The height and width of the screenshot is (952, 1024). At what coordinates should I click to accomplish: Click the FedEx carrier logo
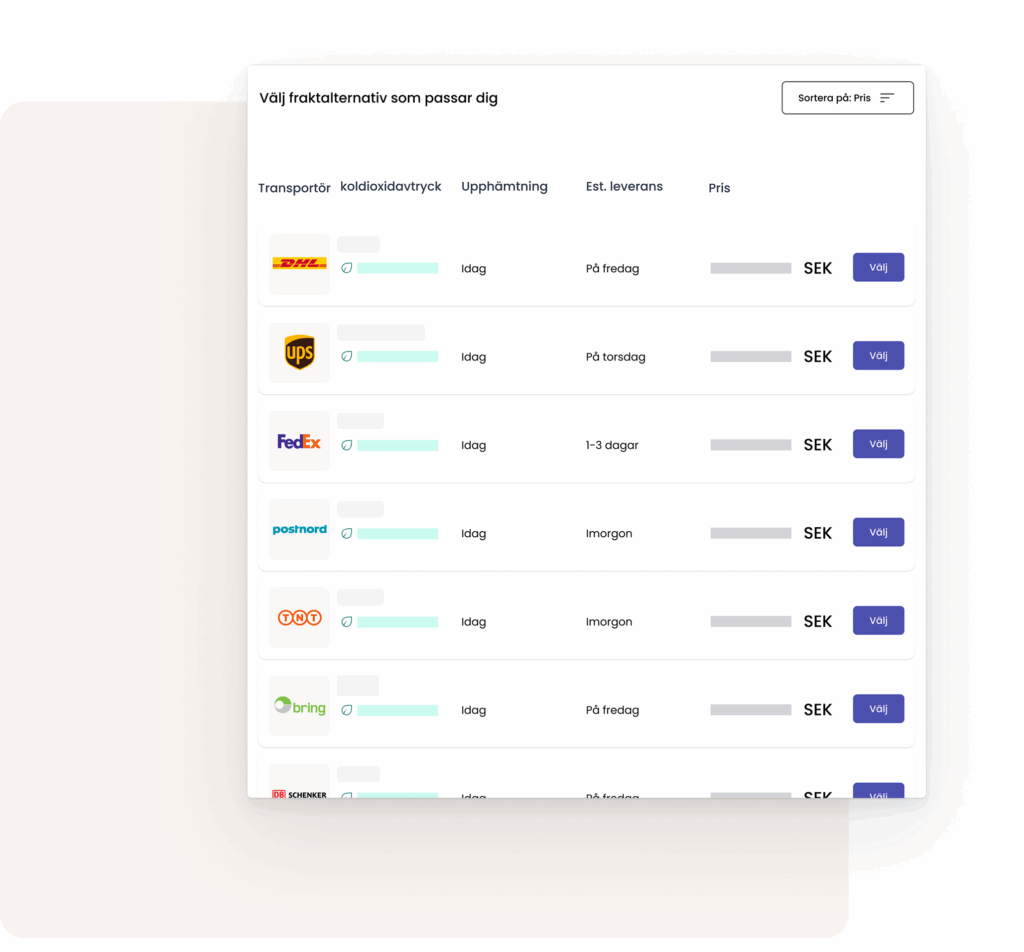[x=299, y=442]
